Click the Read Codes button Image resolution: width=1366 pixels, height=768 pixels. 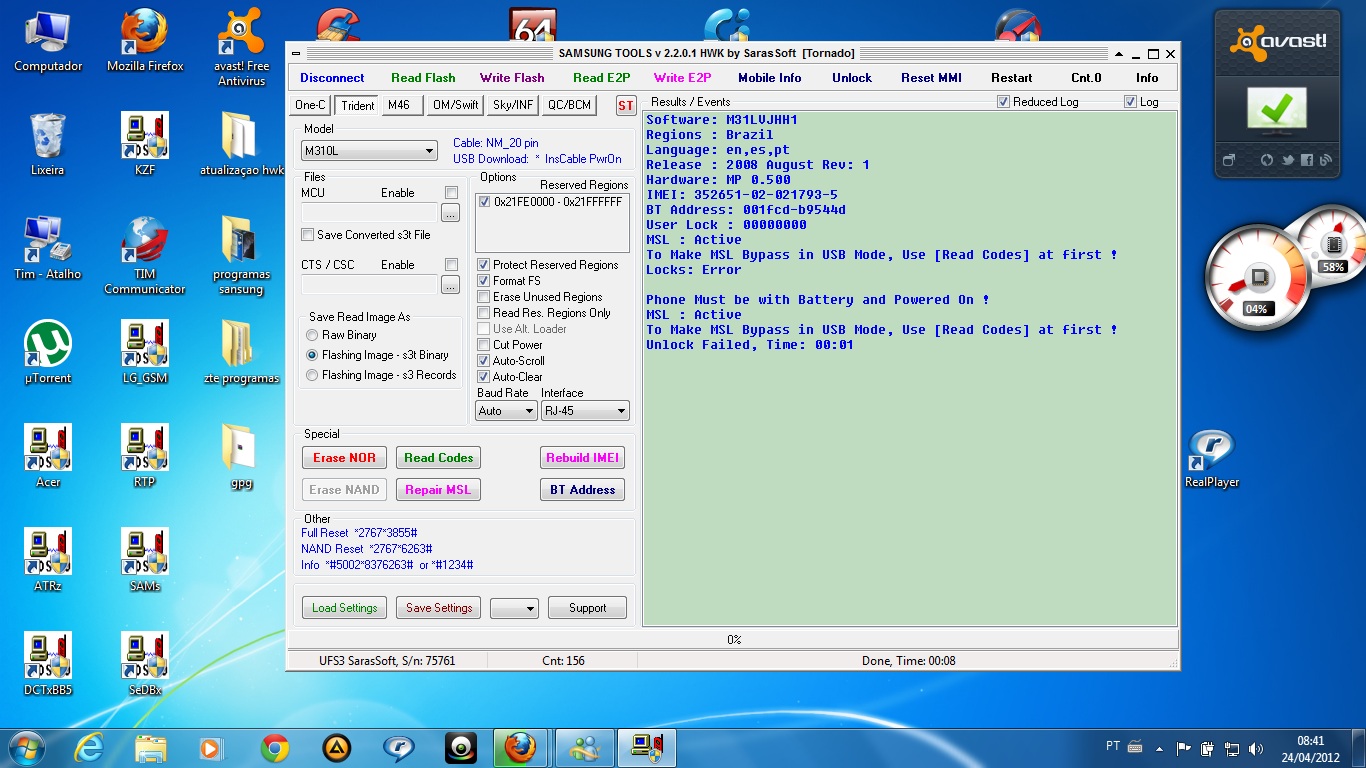438,458
